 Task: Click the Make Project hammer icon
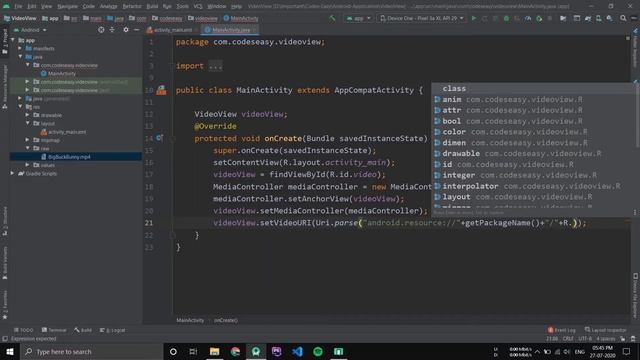click(332, 18)
